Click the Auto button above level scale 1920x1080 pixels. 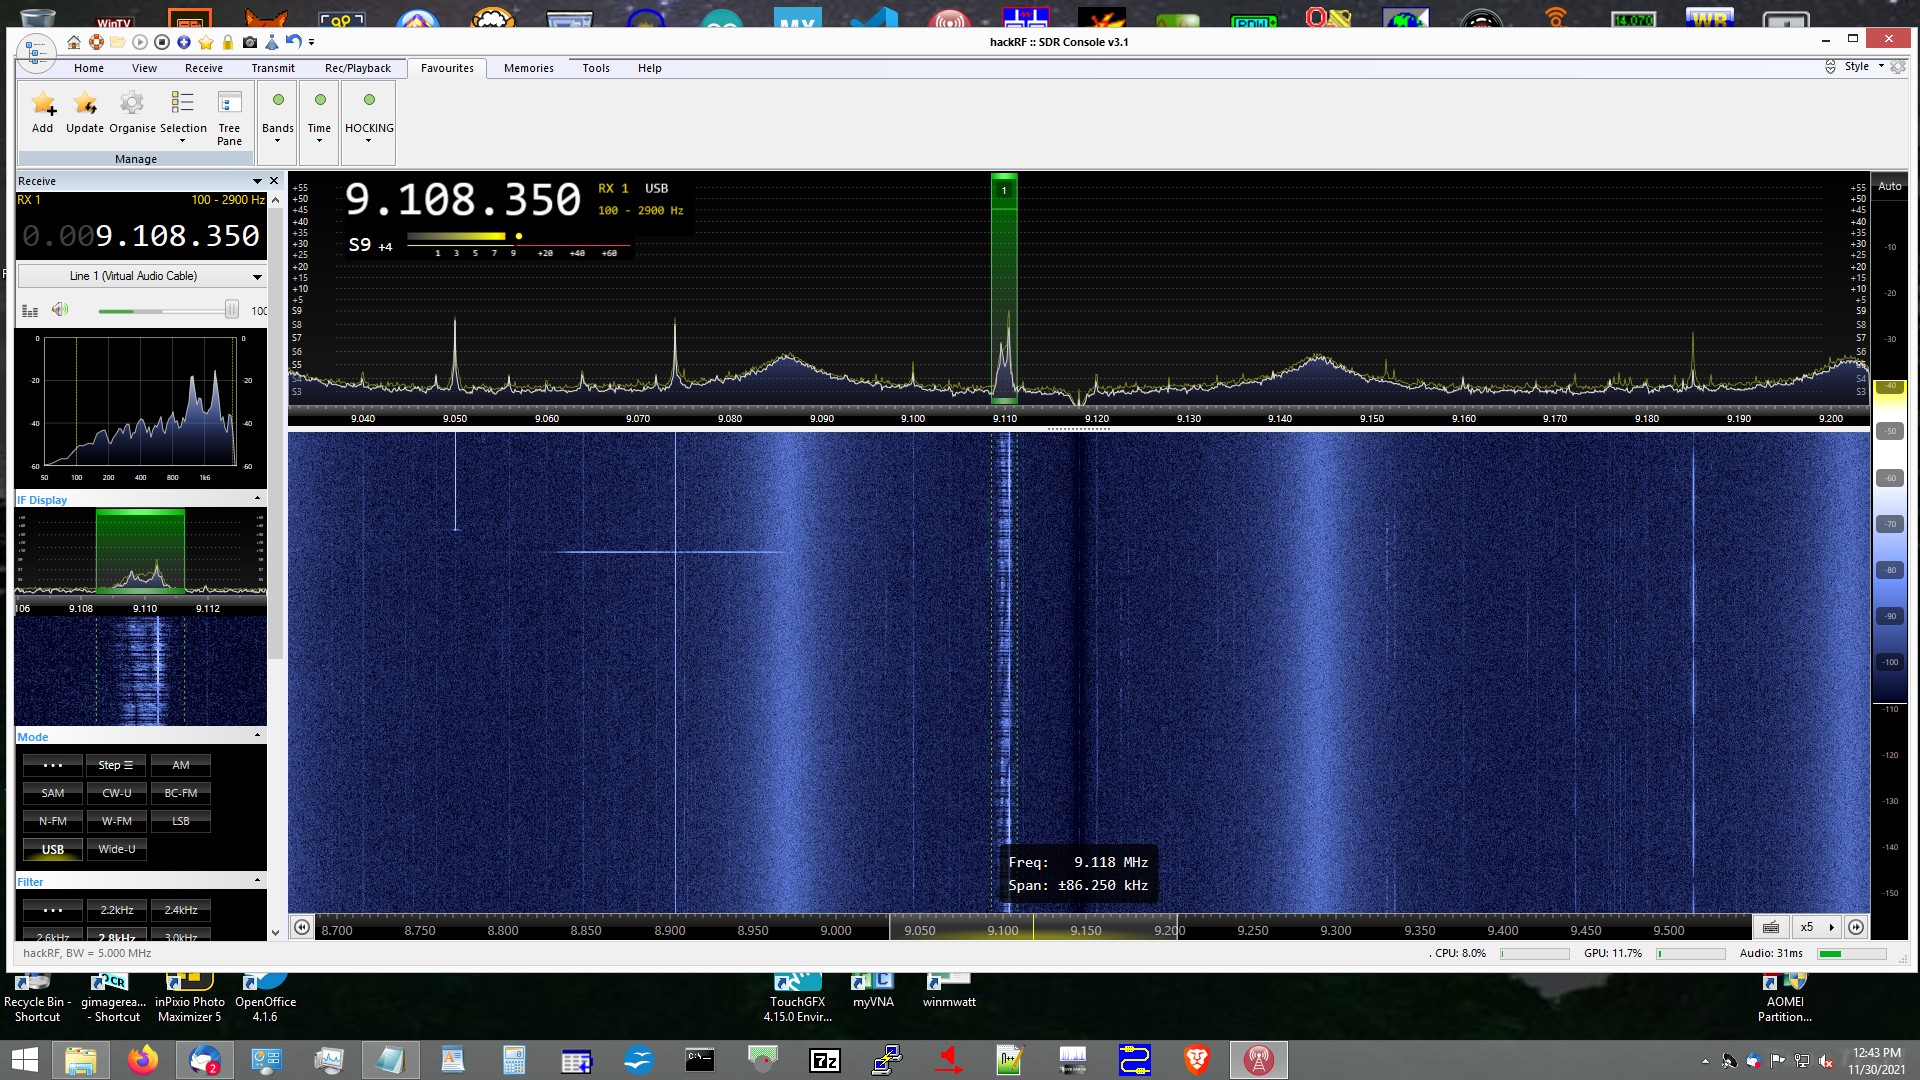[1889, 186]
